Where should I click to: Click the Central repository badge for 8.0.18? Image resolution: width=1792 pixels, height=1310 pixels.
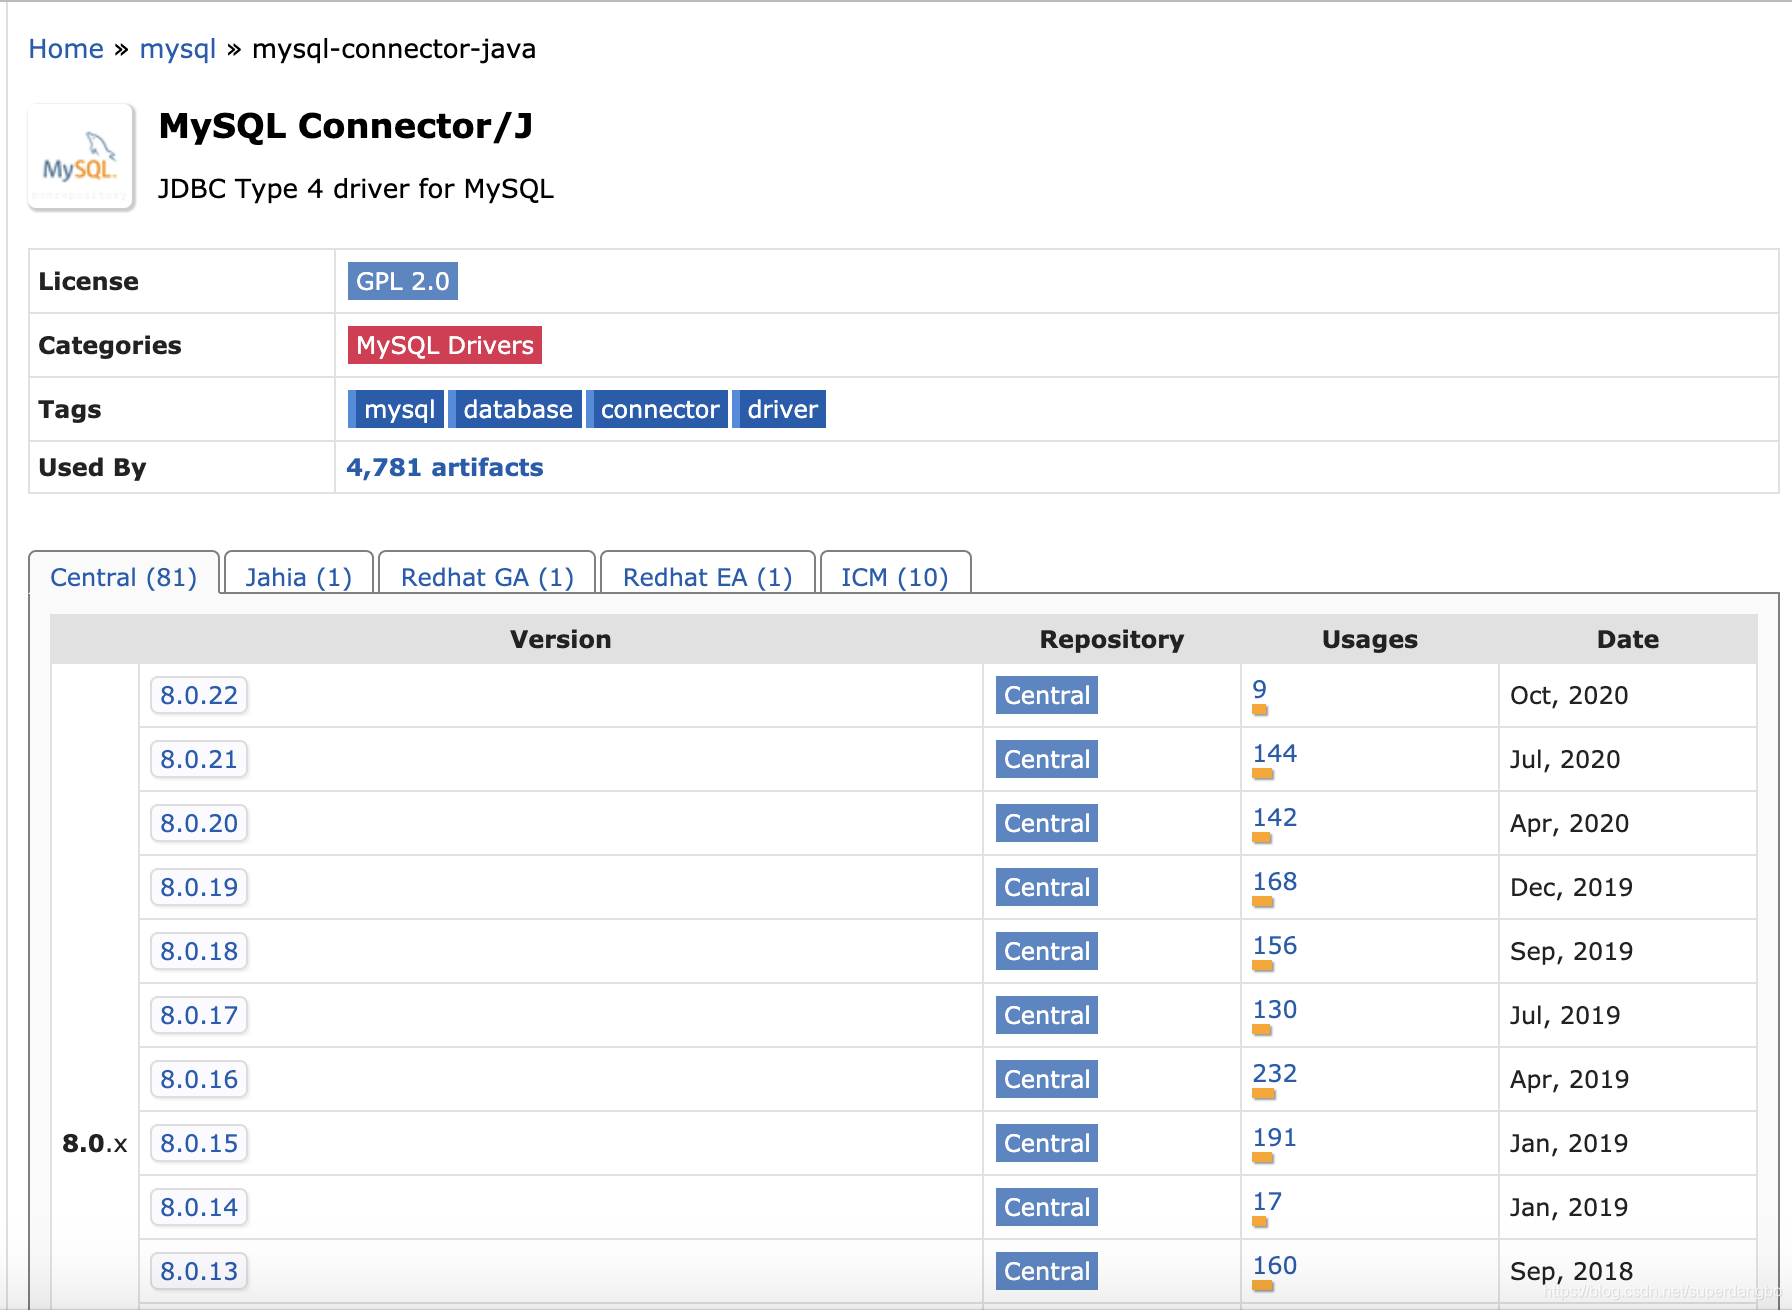(x=1047, y=951)
